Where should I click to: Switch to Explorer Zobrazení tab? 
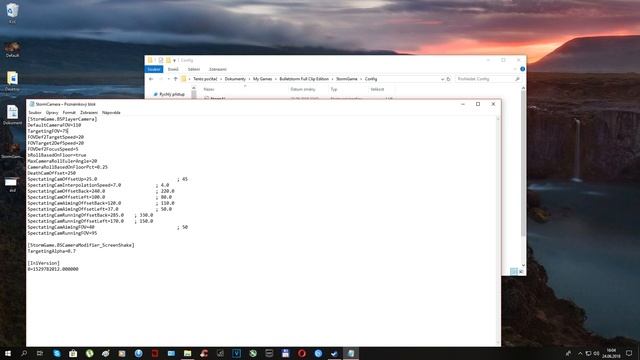[218, 69]
